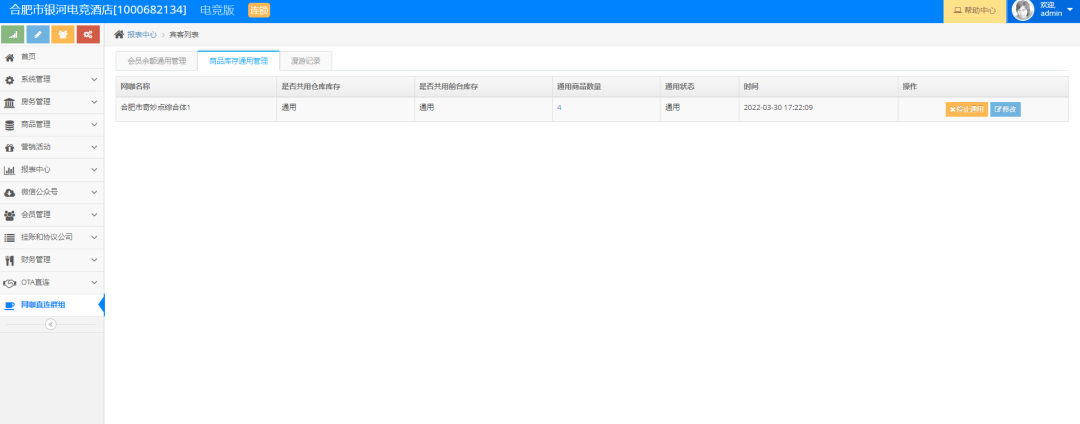The image size is (1080, 424).
Task: Expand the 会员管理 menu chevron
Action: (94, 215)
